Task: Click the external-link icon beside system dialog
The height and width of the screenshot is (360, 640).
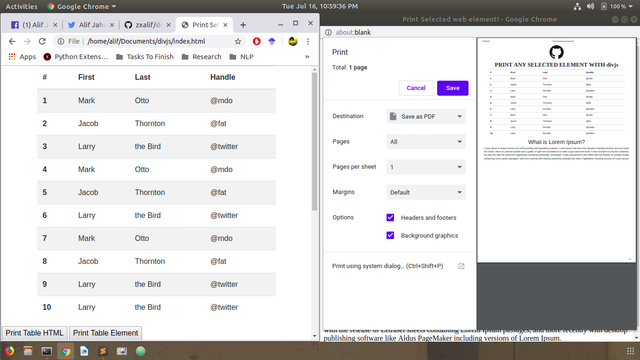Action: 461,266
